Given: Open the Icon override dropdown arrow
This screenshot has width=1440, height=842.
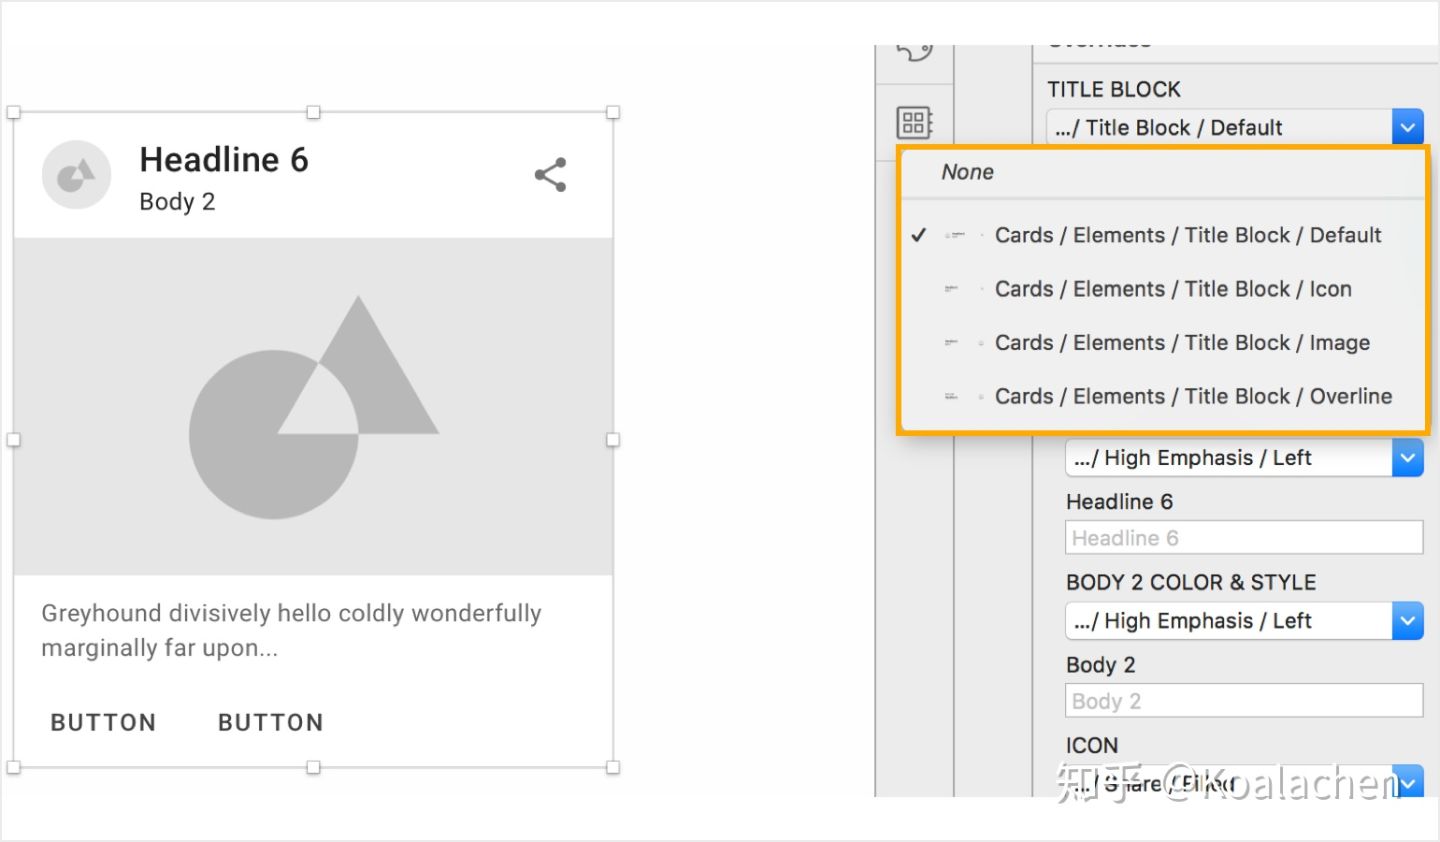Looking at the screenshot, I should click(1408, 782).
